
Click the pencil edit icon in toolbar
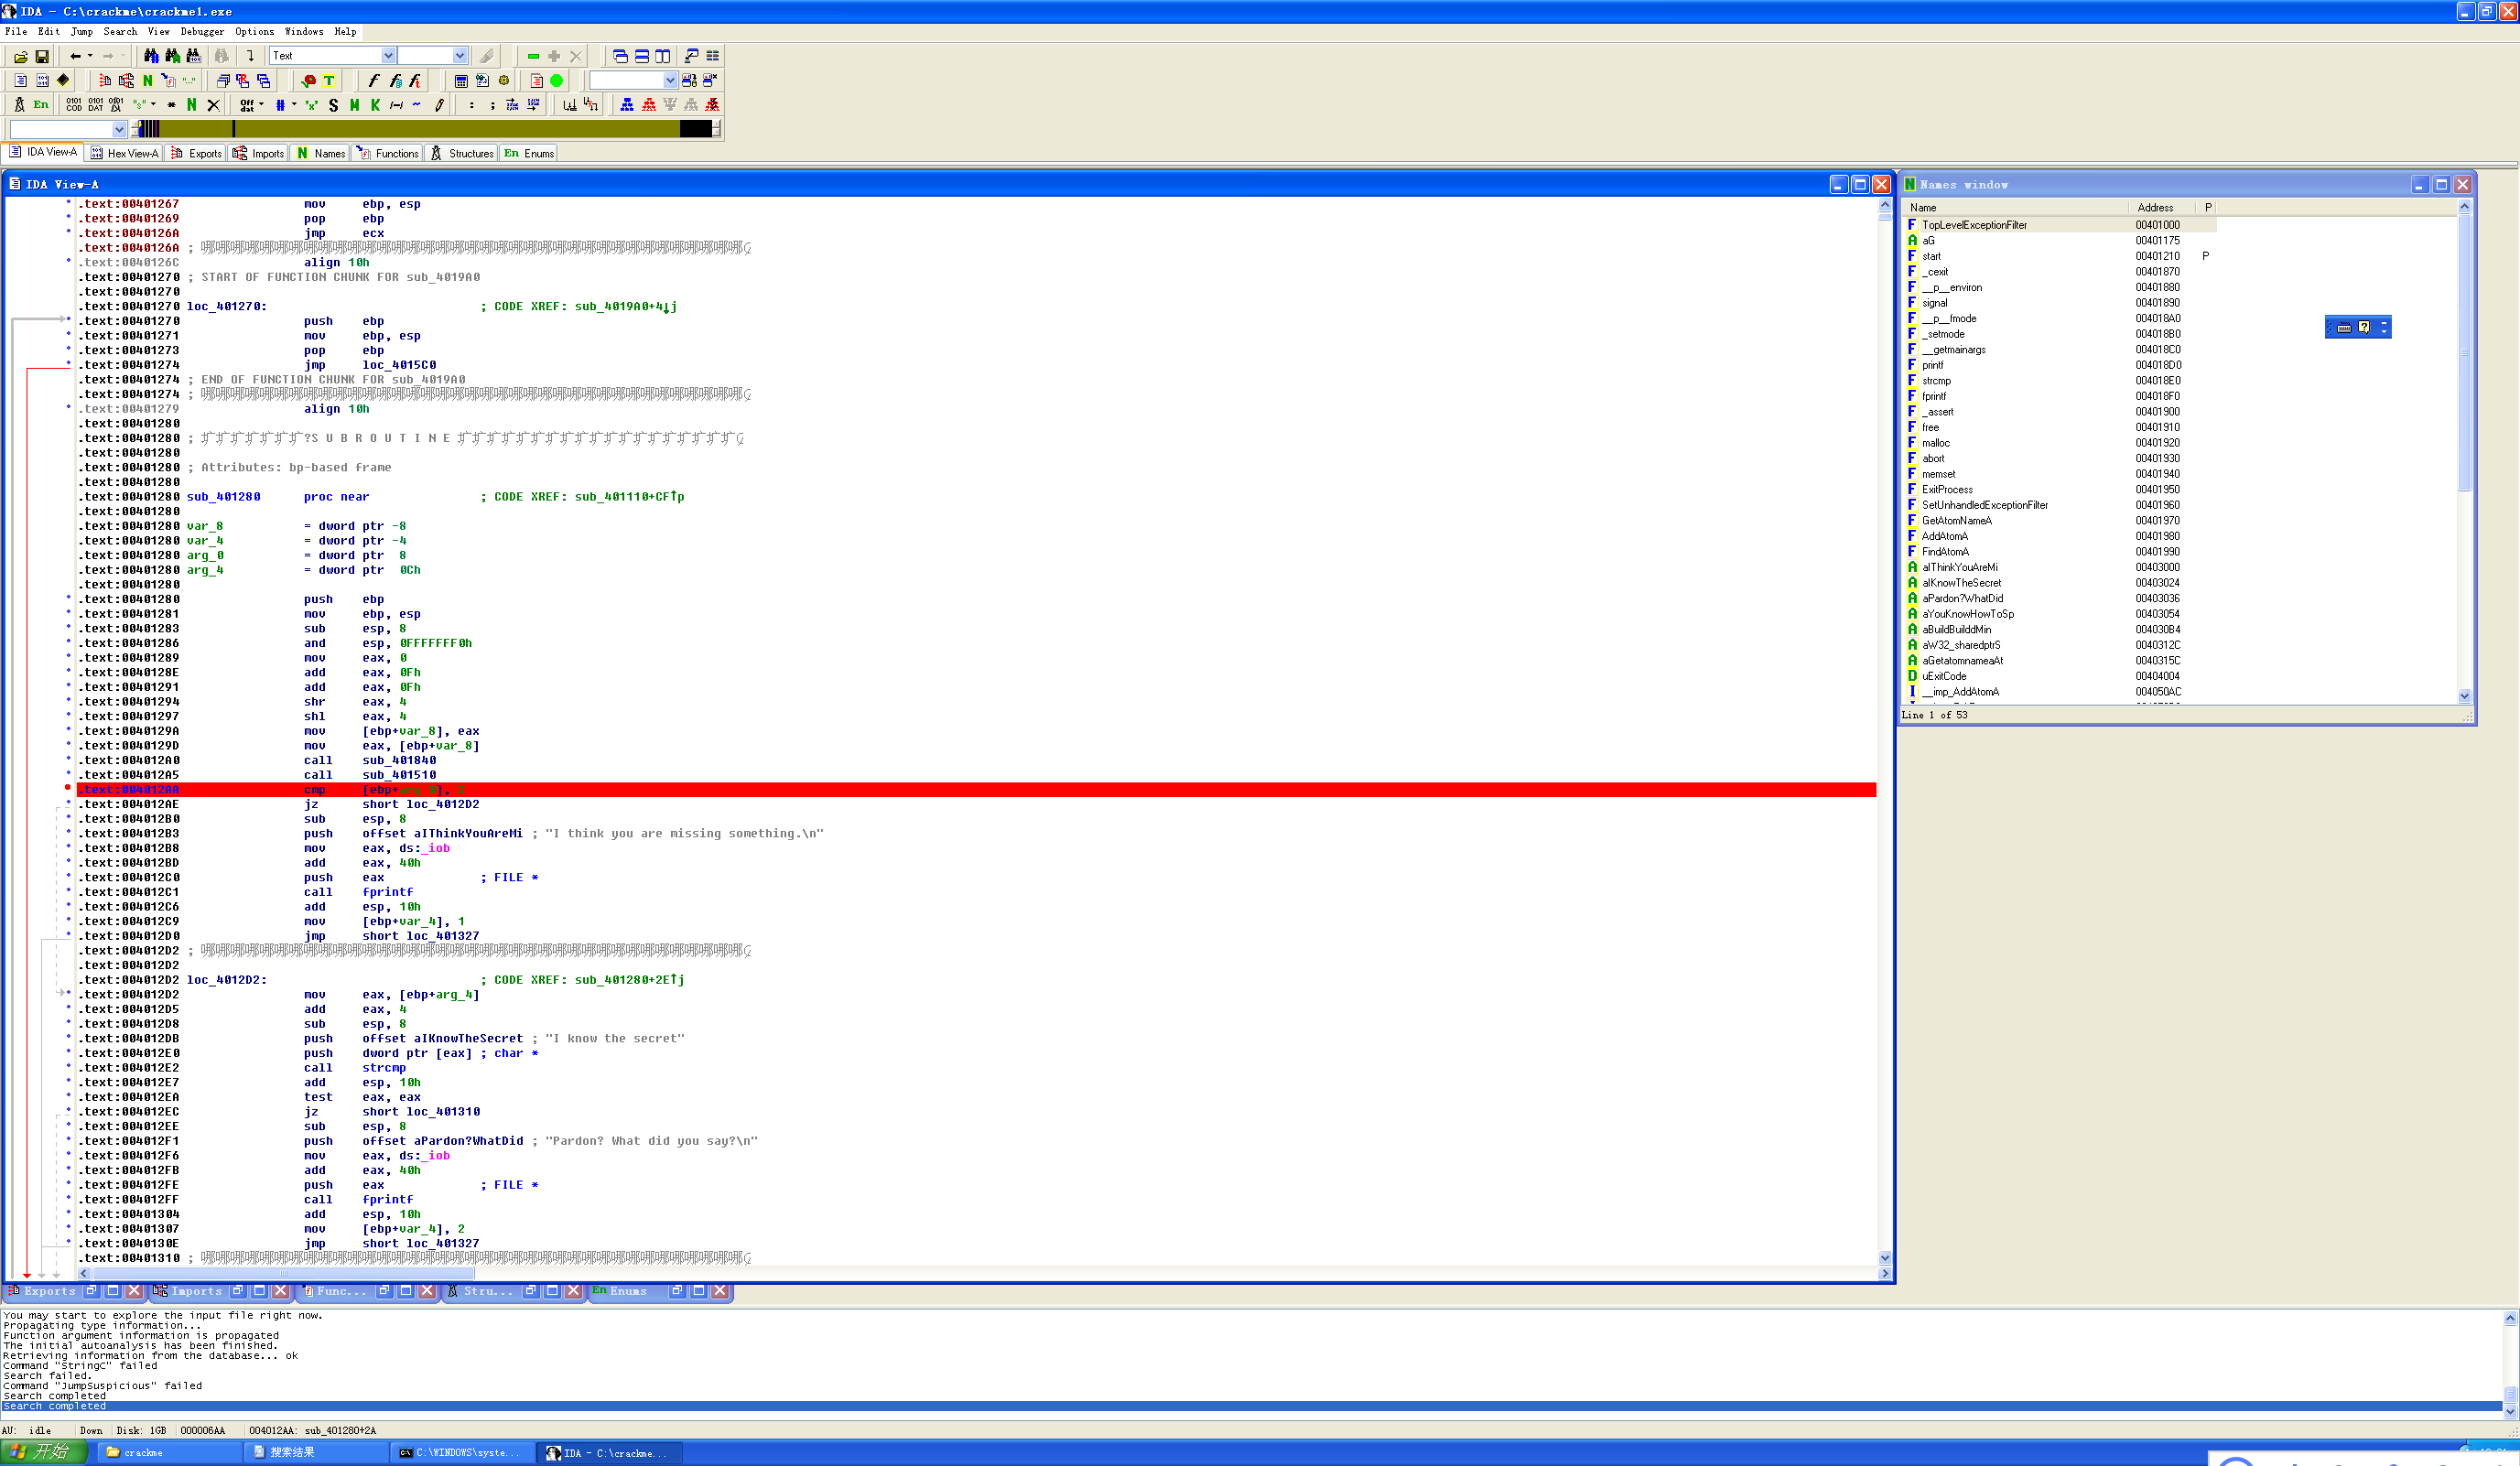coord(439,105)
